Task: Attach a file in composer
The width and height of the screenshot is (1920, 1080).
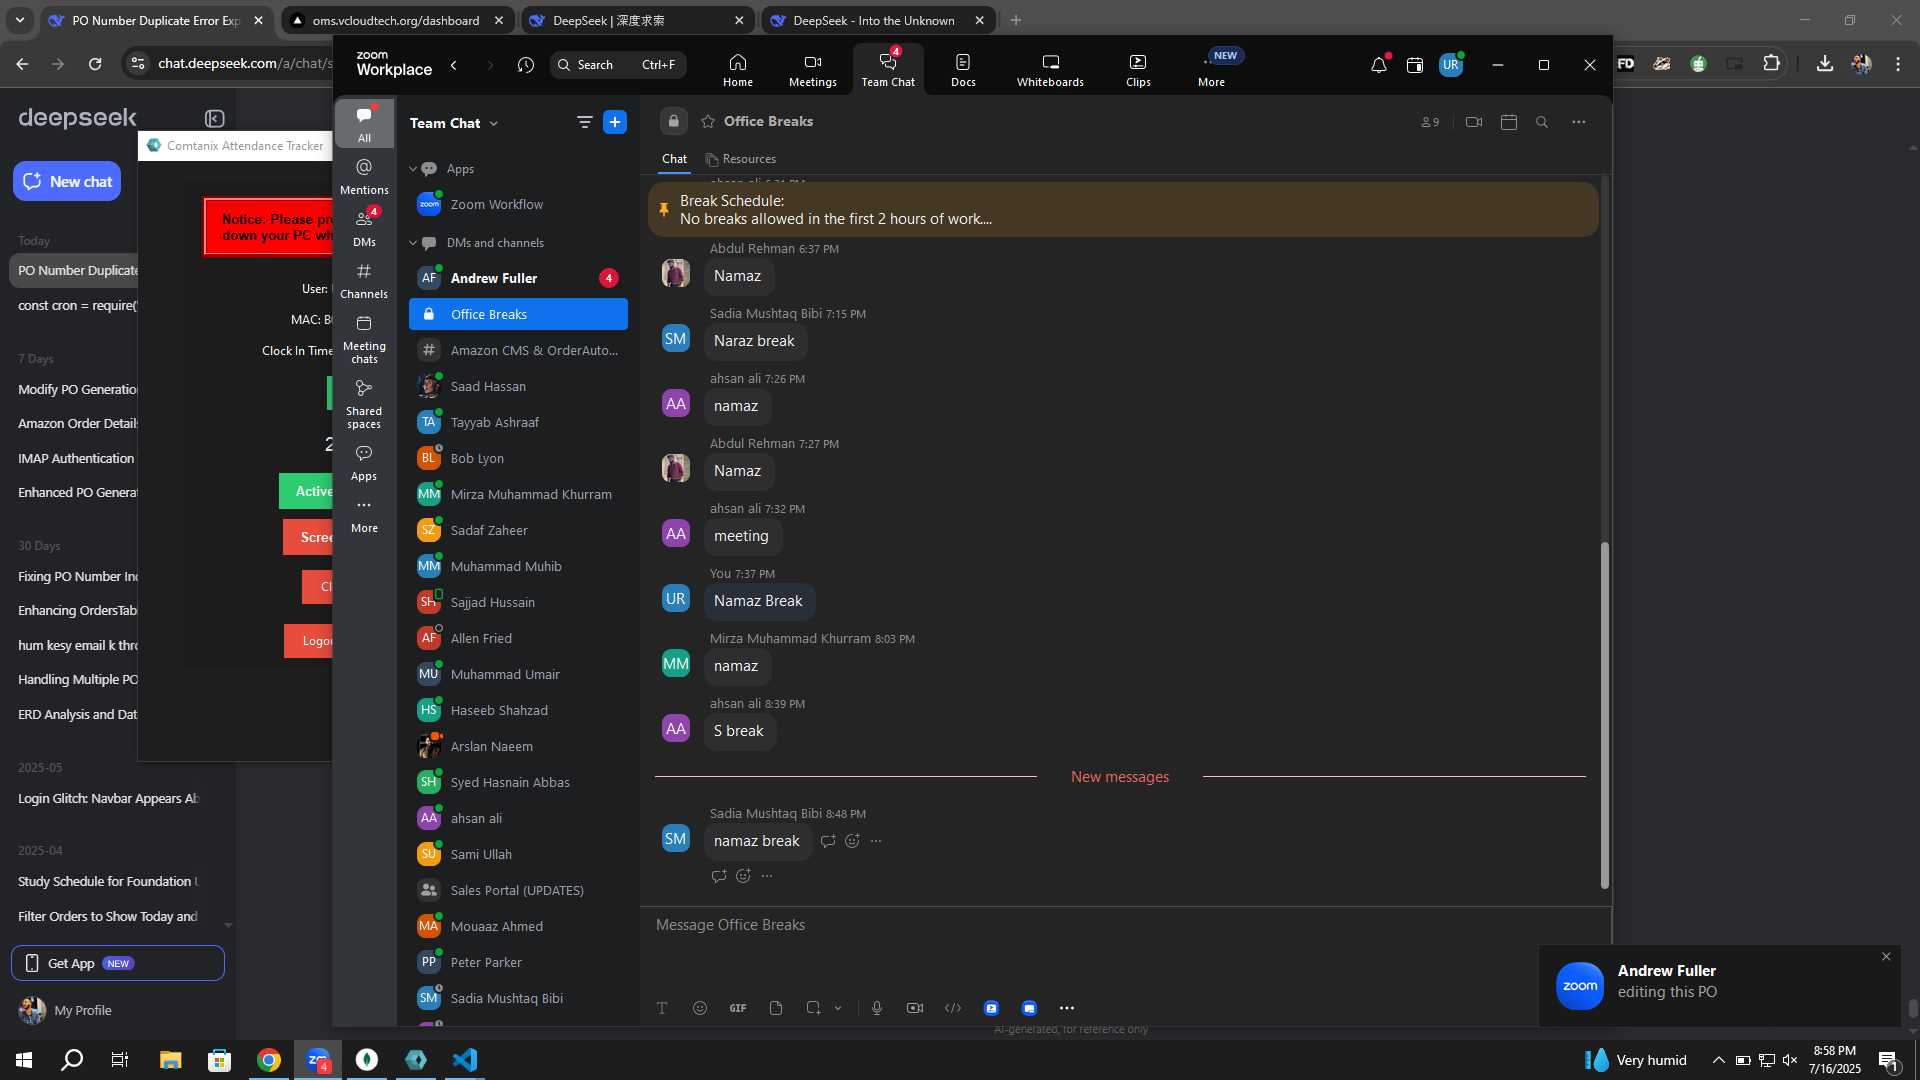Action: coord(776,1008)
